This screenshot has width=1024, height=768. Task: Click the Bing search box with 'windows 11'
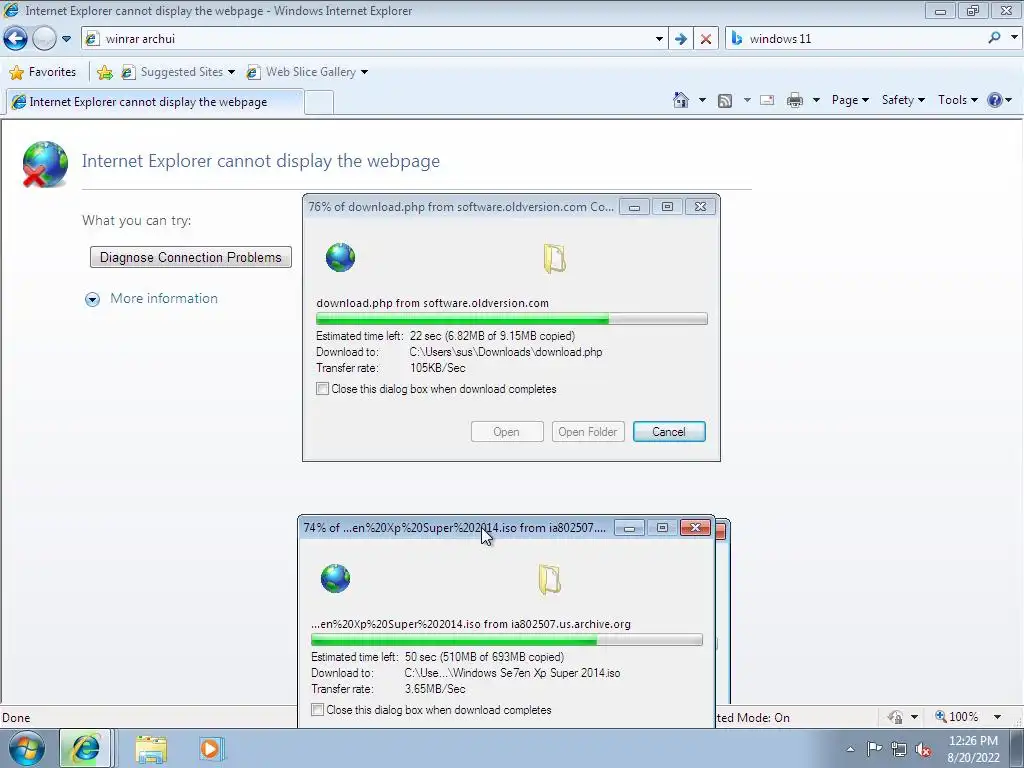[x=856, y=39]
